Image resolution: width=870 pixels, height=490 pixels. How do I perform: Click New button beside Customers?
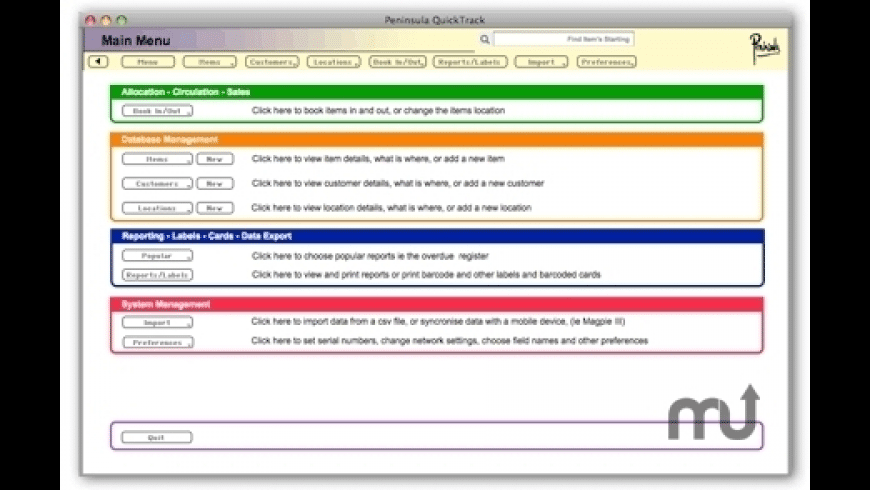pos(215,184)
